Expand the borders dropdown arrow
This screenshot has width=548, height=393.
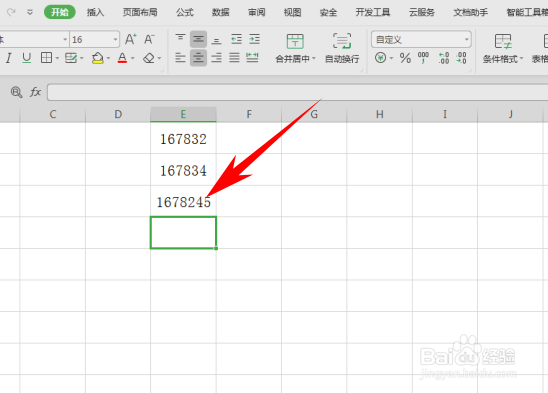coord(57,58)
